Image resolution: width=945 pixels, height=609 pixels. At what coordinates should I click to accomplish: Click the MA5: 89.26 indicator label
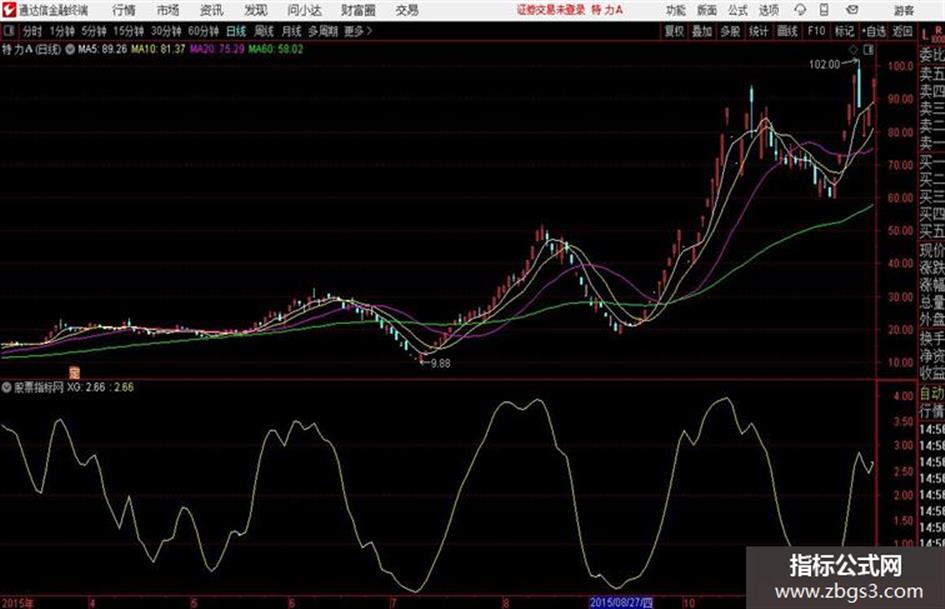pos(103,49)
